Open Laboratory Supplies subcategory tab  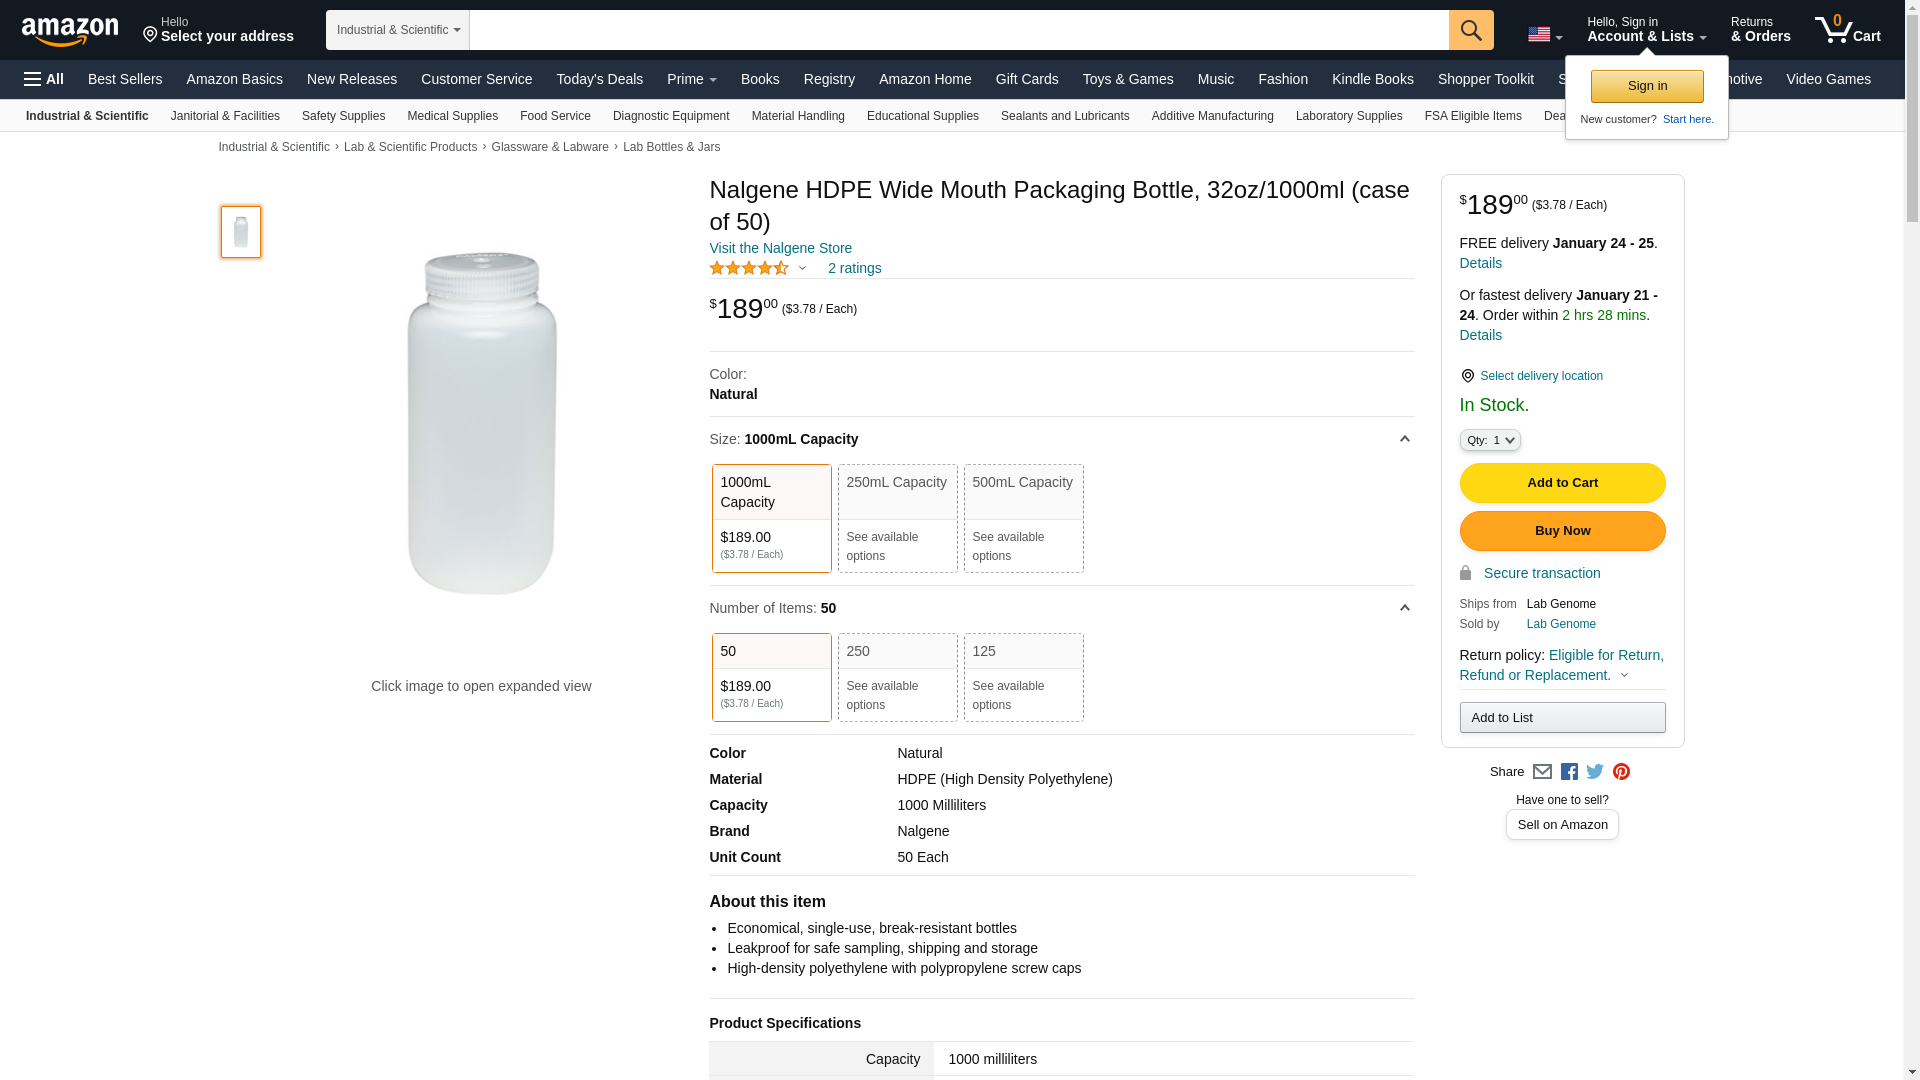1348,116
